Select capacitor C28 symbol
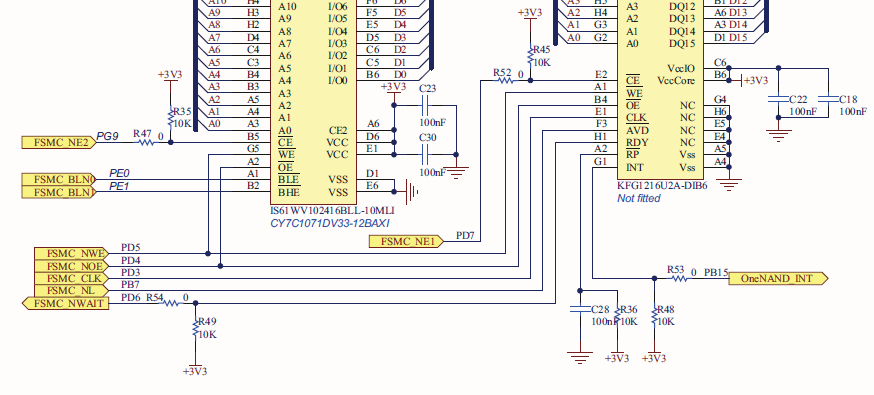Viewport: 874px width, 395px height. 580,309
